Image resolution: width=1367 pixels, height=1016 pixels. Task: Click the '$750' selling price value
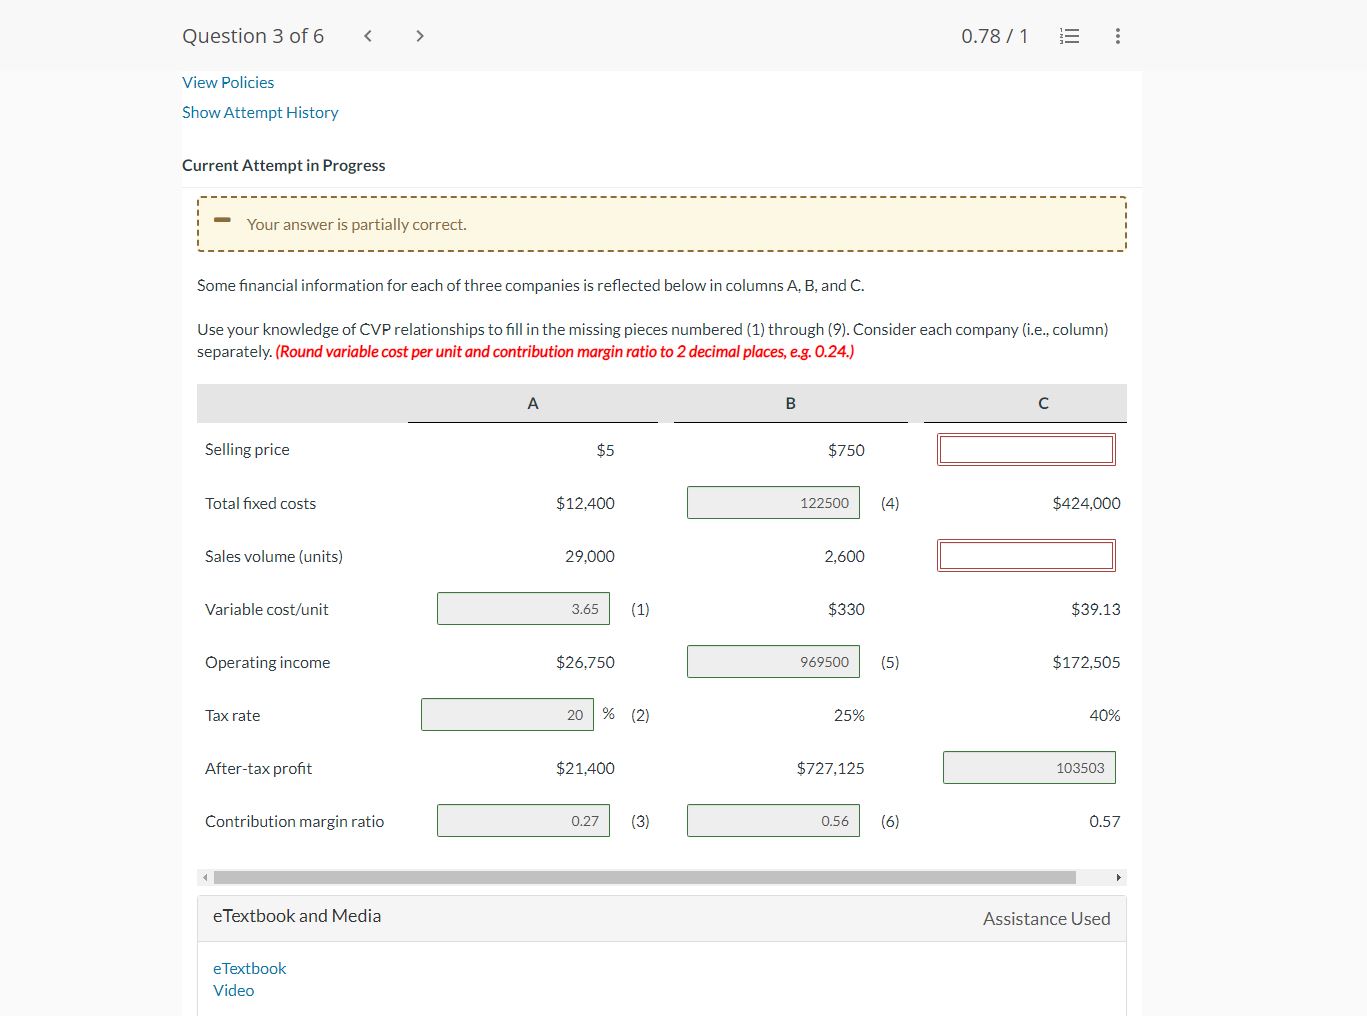(846, 450)
